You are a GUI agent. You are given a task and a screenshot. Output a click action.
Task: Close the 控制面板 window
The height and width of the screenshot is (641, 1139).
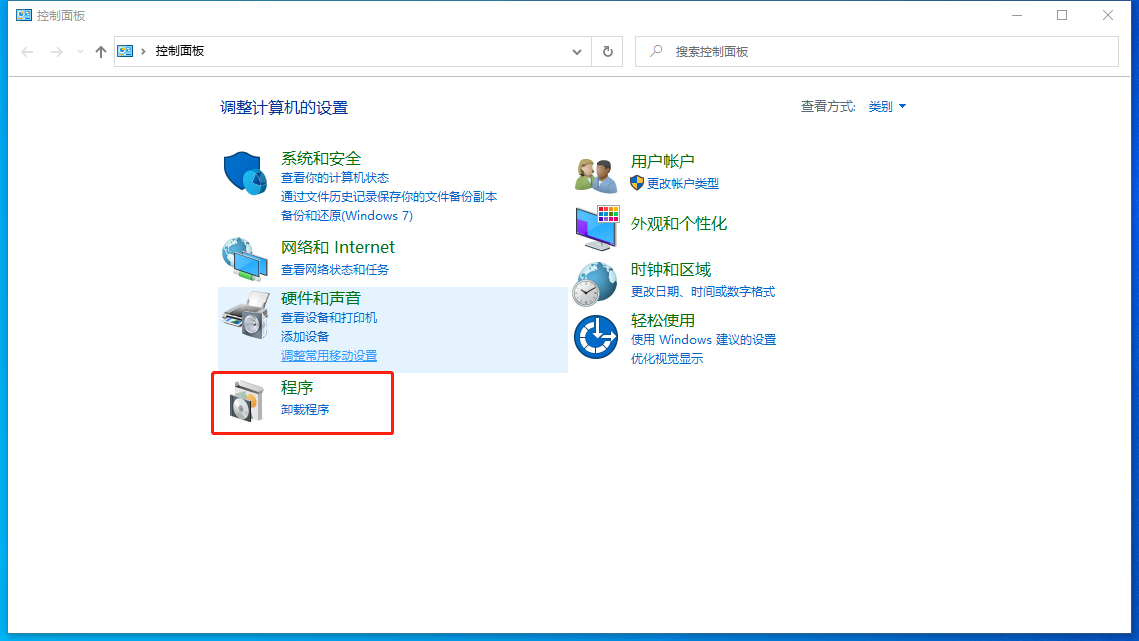coord(1108,15)
